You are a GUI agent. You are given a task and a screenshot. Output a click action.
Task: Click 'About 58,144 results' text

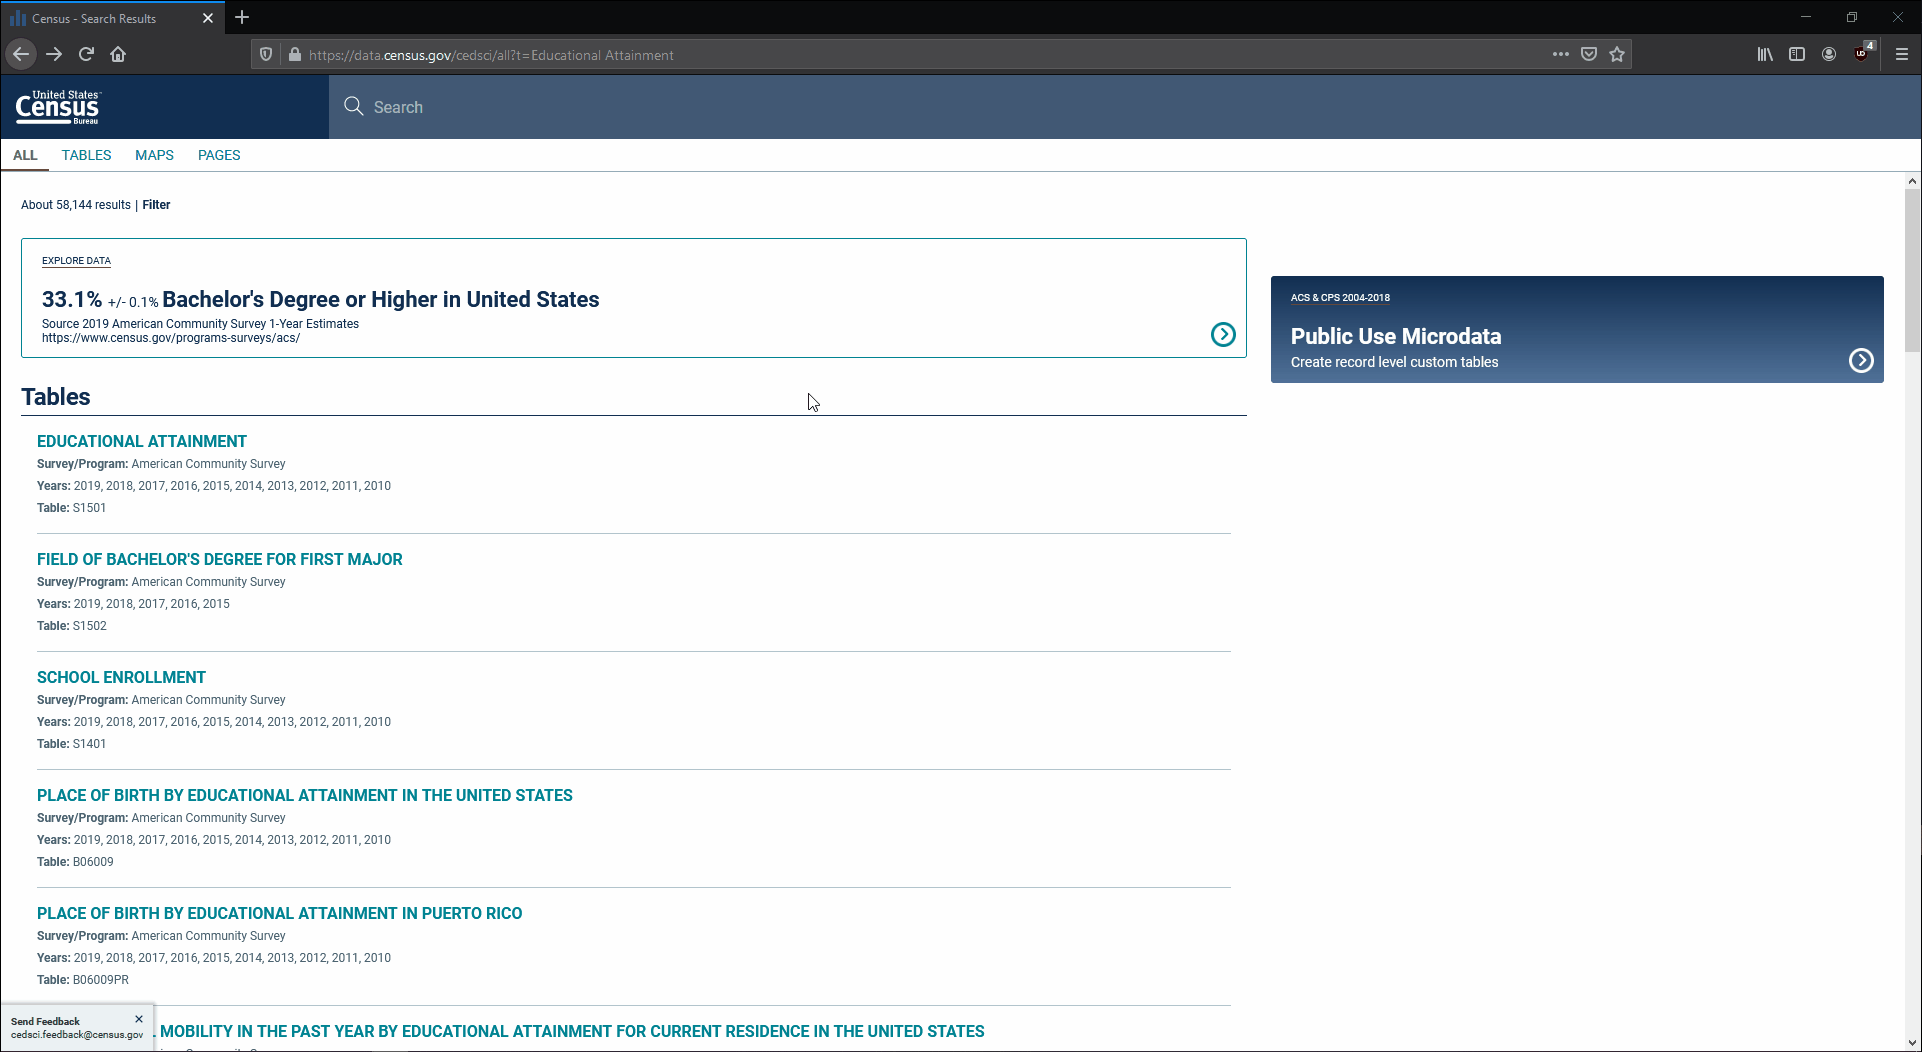[x=76, y=205]
